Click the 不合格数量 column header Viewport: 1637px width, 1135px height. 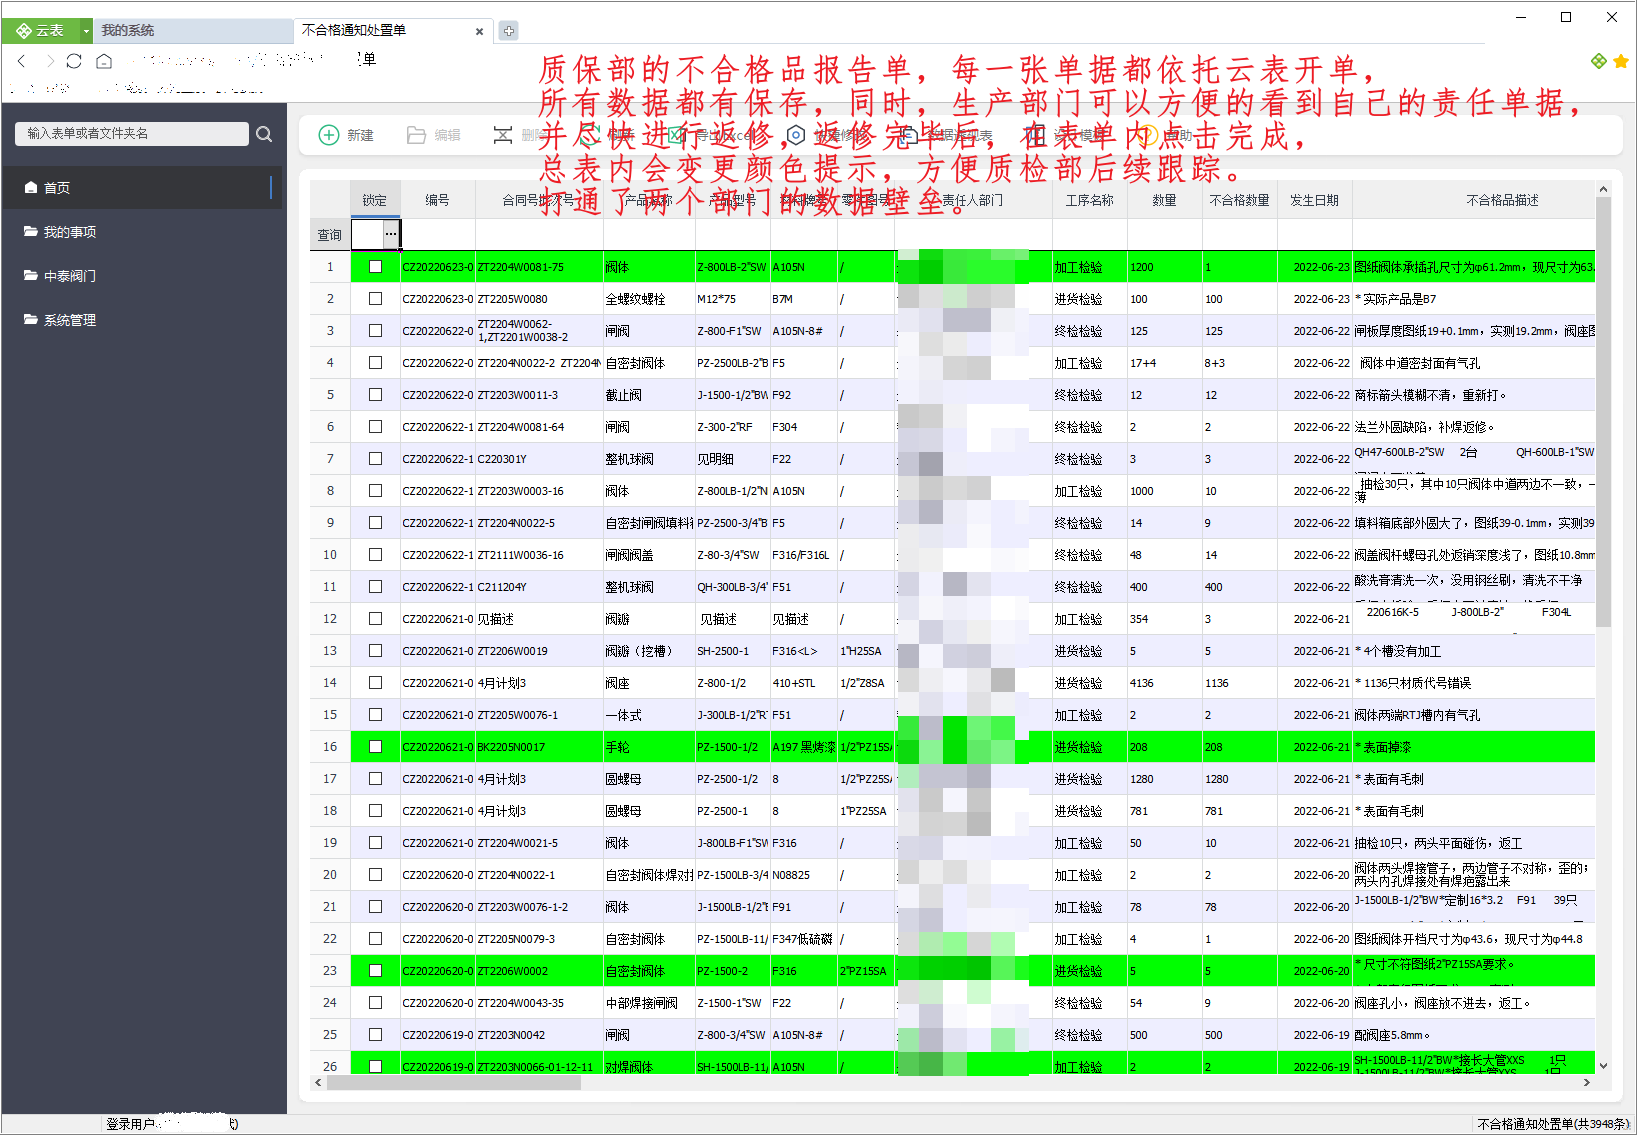point(1239,200)
